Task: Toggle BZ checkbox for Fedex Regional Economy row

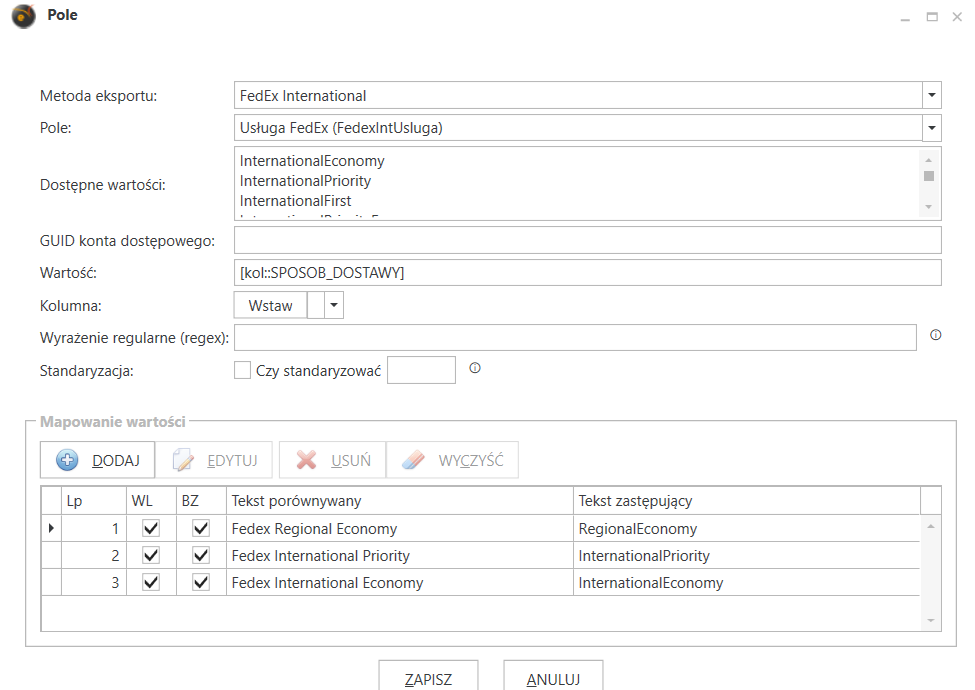Action: click(x=201, y=528)
